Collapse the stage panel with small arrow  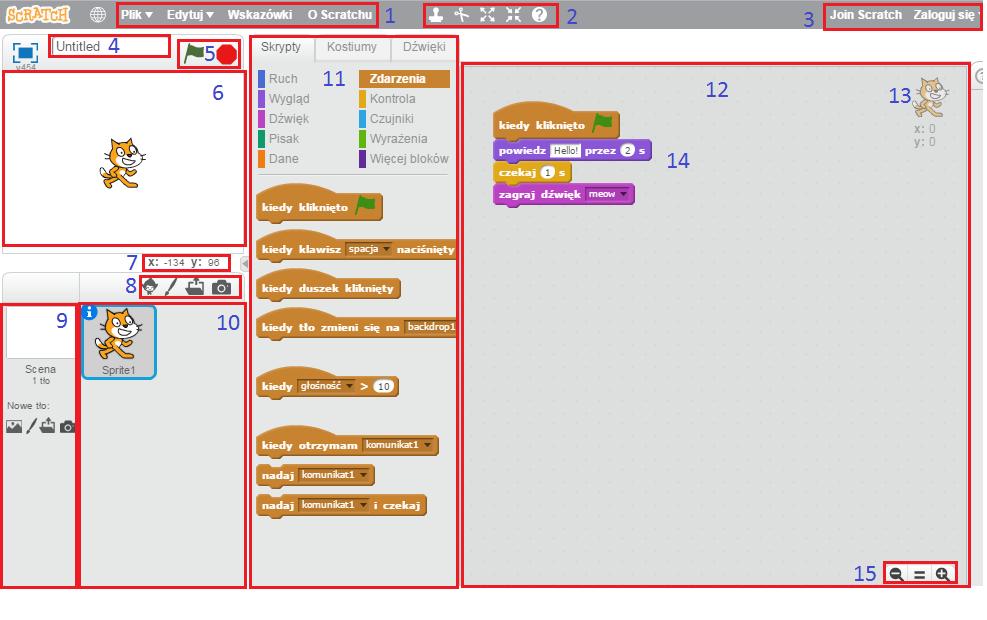tap(244, 264)
